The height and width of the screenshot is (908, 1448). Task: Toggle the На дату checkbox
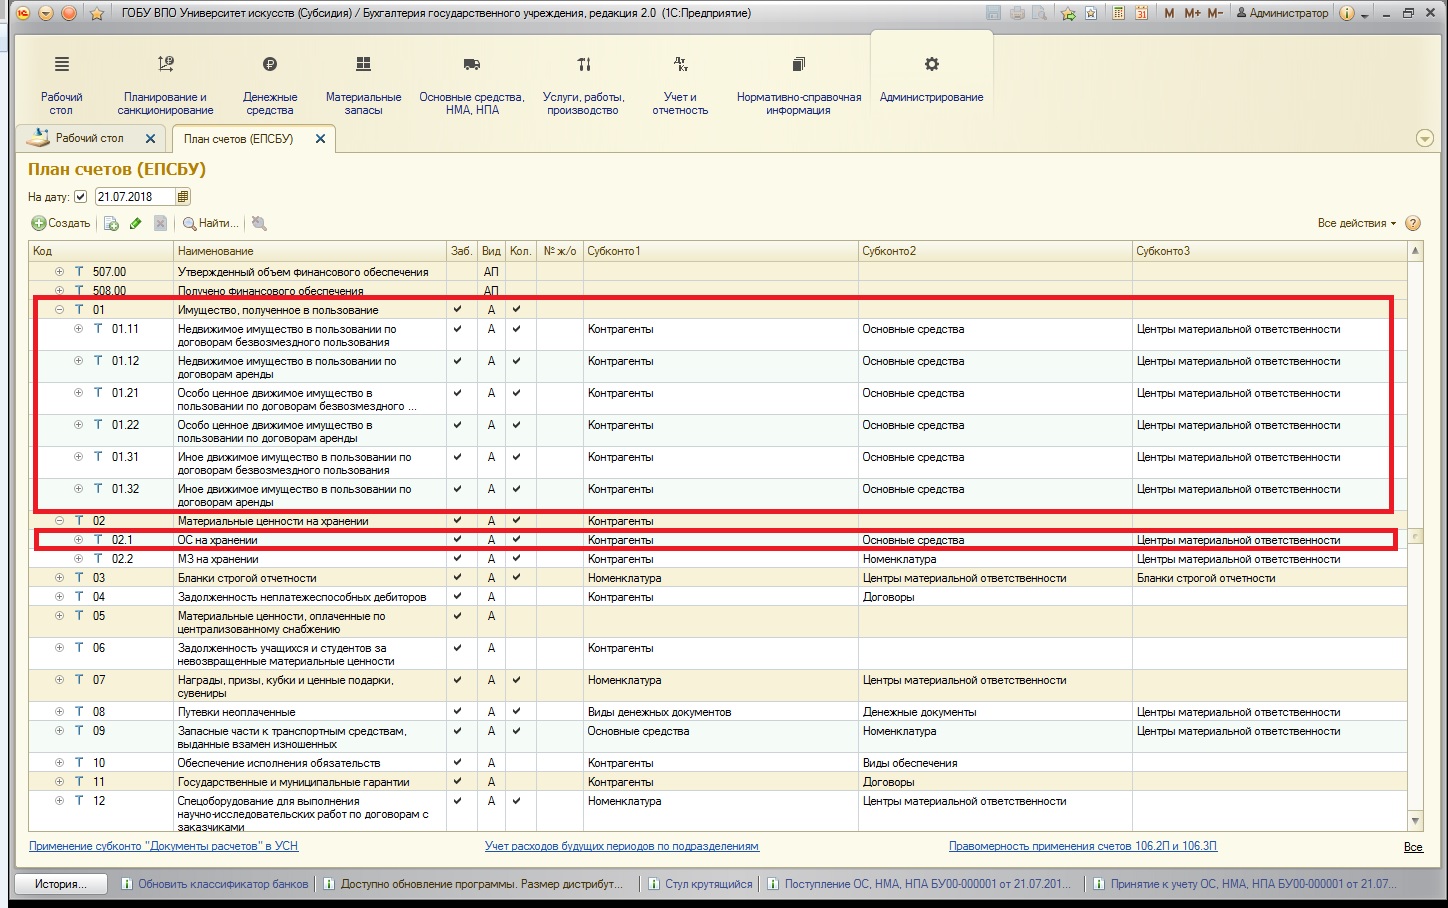pos(81,197)
